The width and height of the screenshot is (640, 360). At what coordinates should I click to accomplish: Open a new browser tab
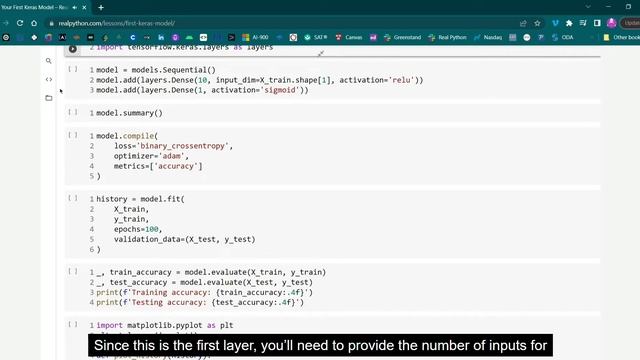[101, 7]
